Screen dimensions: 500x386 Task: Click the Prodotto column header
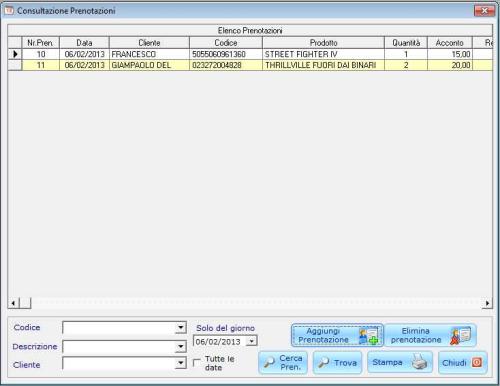tap(323, 43)
